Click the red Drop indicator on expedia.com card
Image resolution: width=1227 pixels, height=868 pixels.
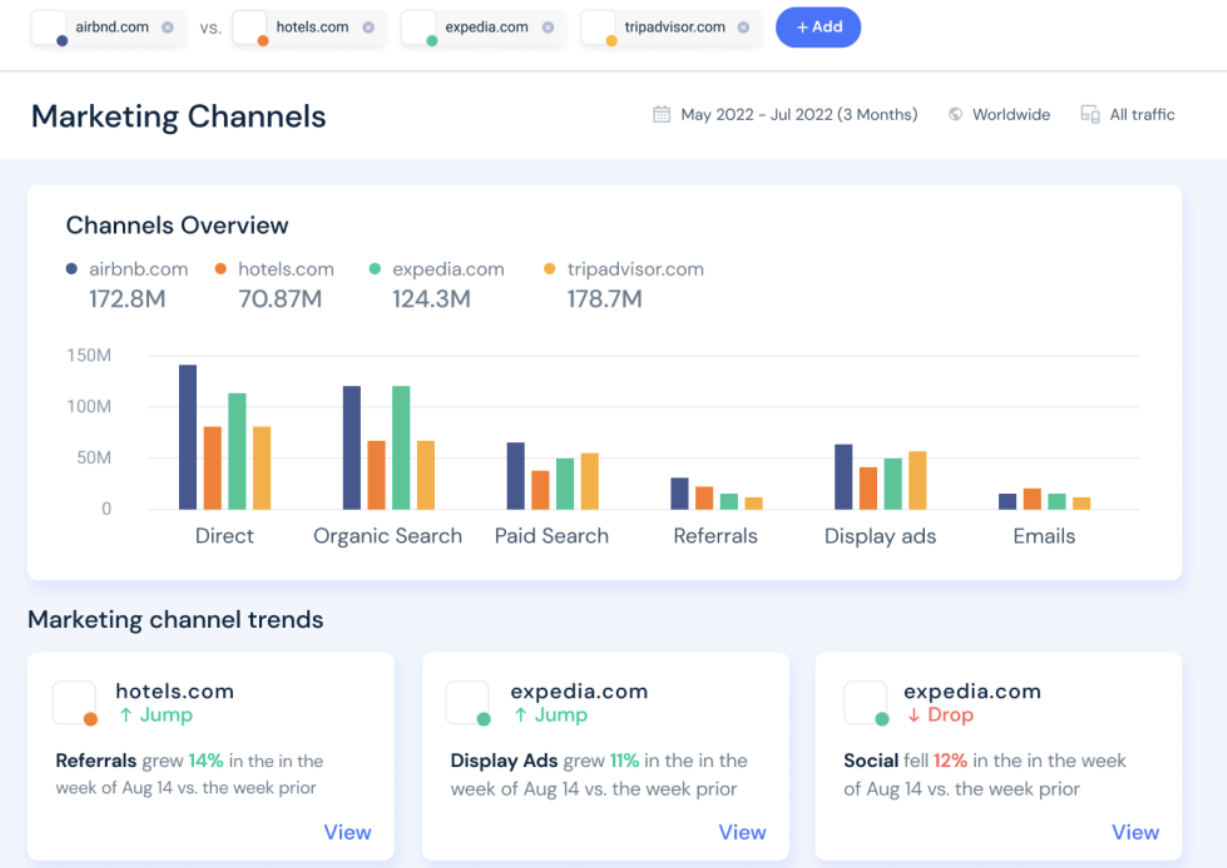pos(939,715)
